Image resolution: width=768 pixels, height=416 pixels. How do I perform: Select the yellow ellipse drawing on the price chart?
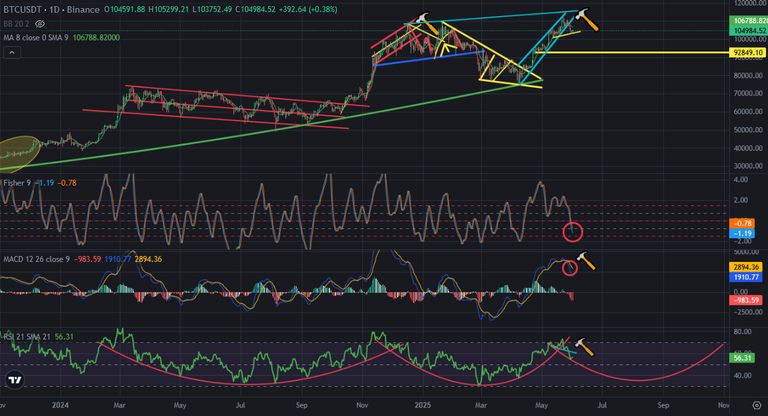tap(19, 153)
